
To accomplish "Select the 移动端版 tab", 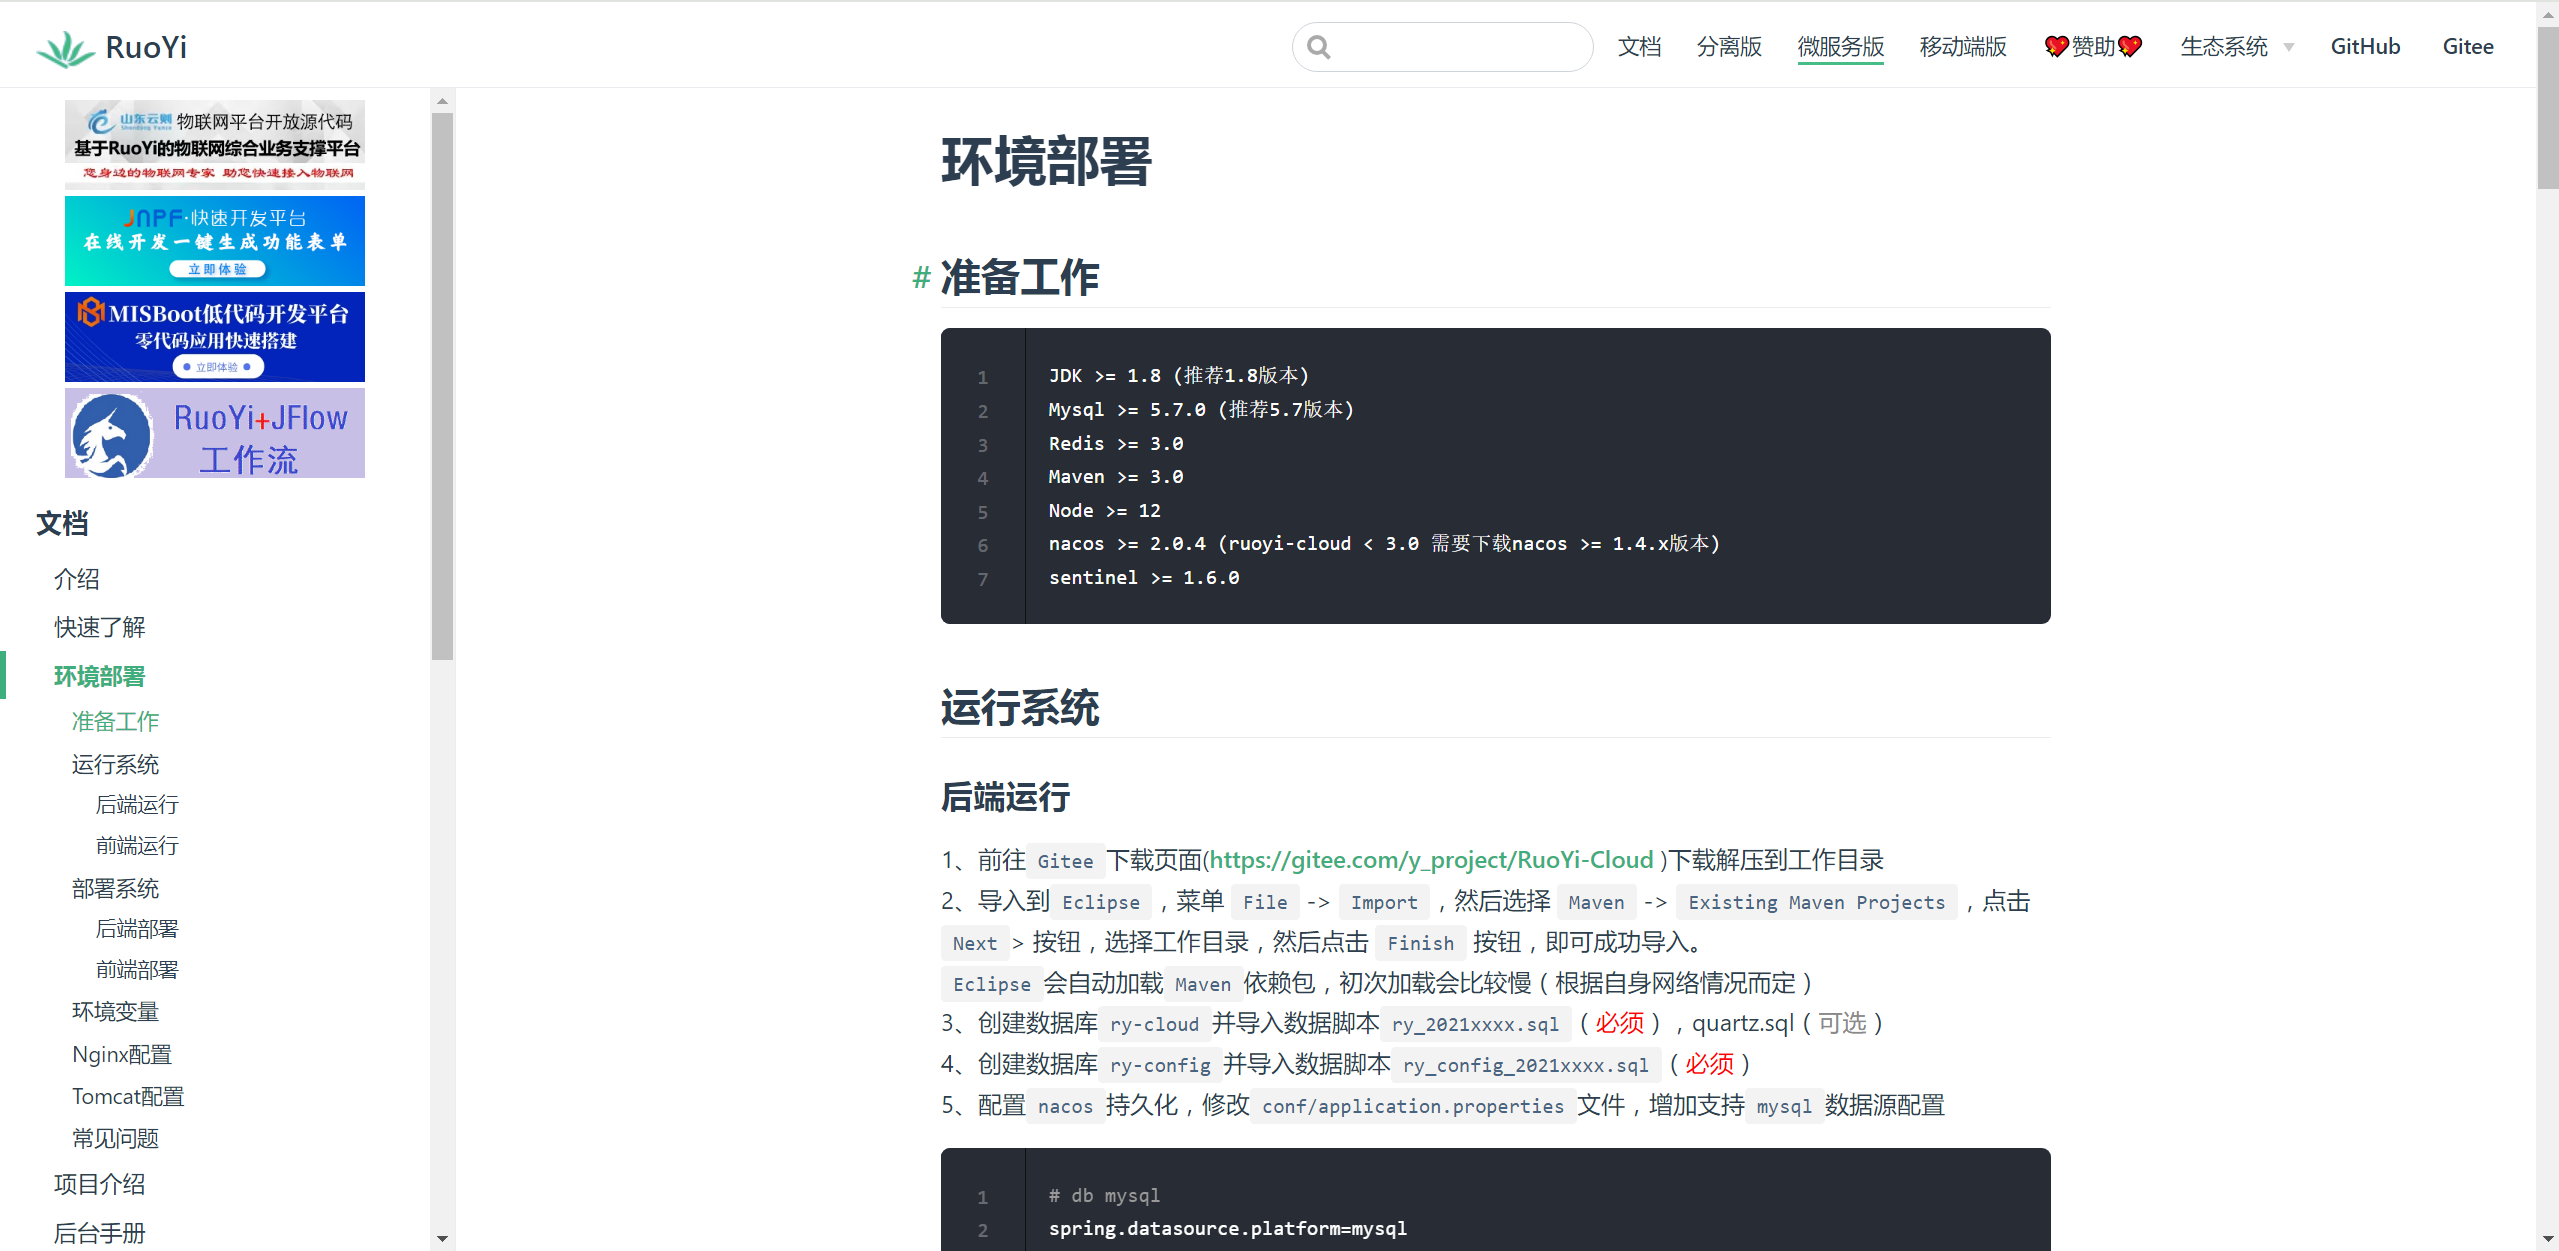I will pos(1962,44).
